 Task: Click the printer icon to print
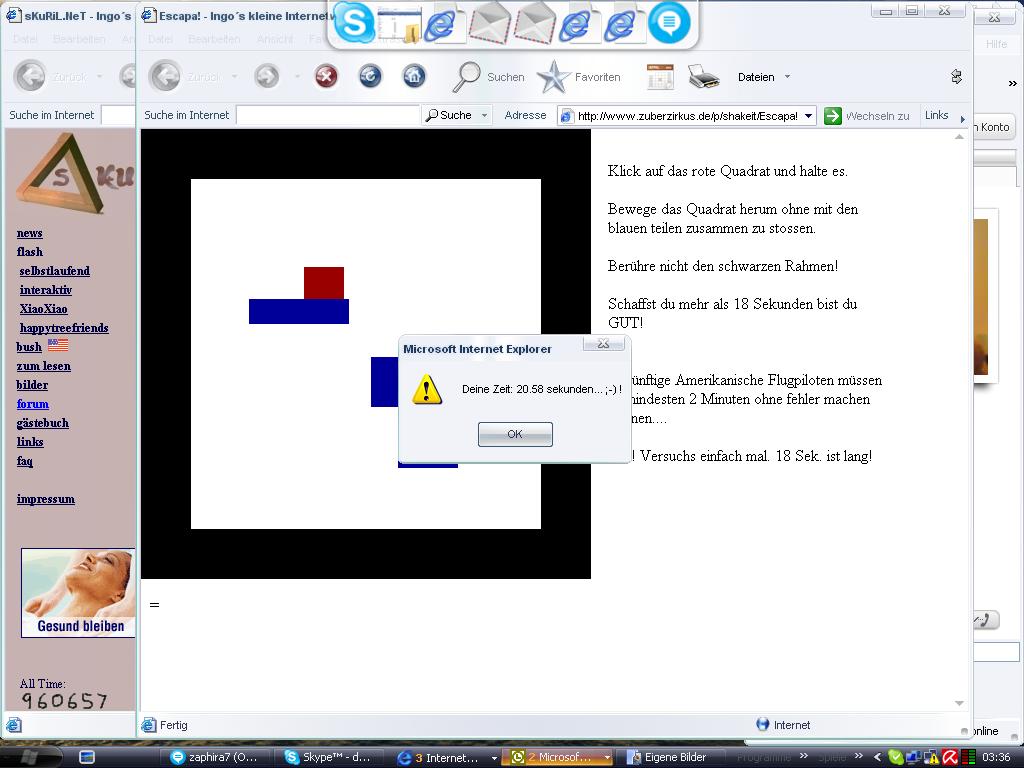tap(703, 76)
